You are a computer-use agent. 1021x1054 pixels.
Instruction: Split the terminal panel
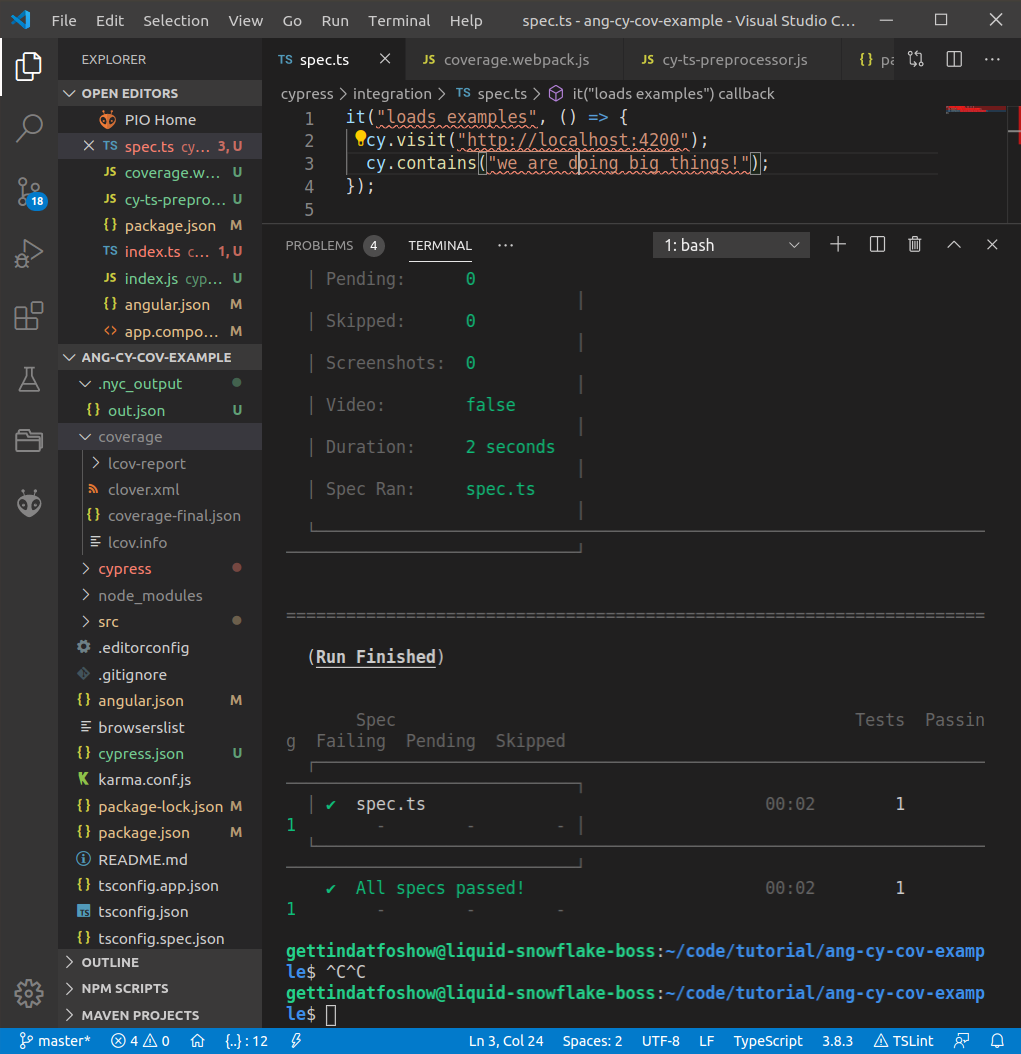[x=877, y=245]
